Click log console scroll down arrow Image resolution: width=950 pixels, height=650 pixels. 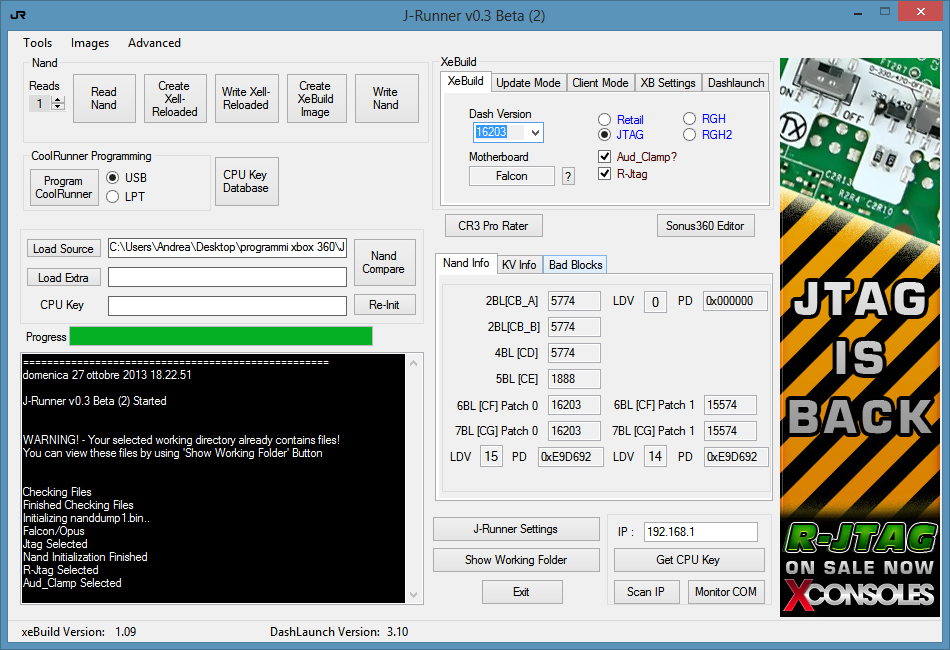coord(413,595)
